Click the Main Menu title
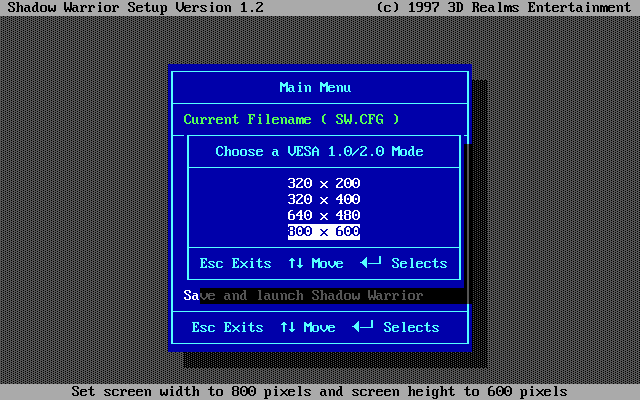This screenshot has width=640, height=400. click(x=315, y=87)
